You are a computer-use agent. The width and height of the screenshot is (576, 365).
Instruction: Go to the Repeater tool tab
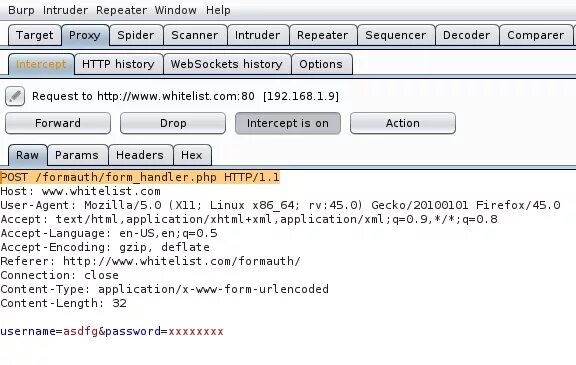click(323, 35)
